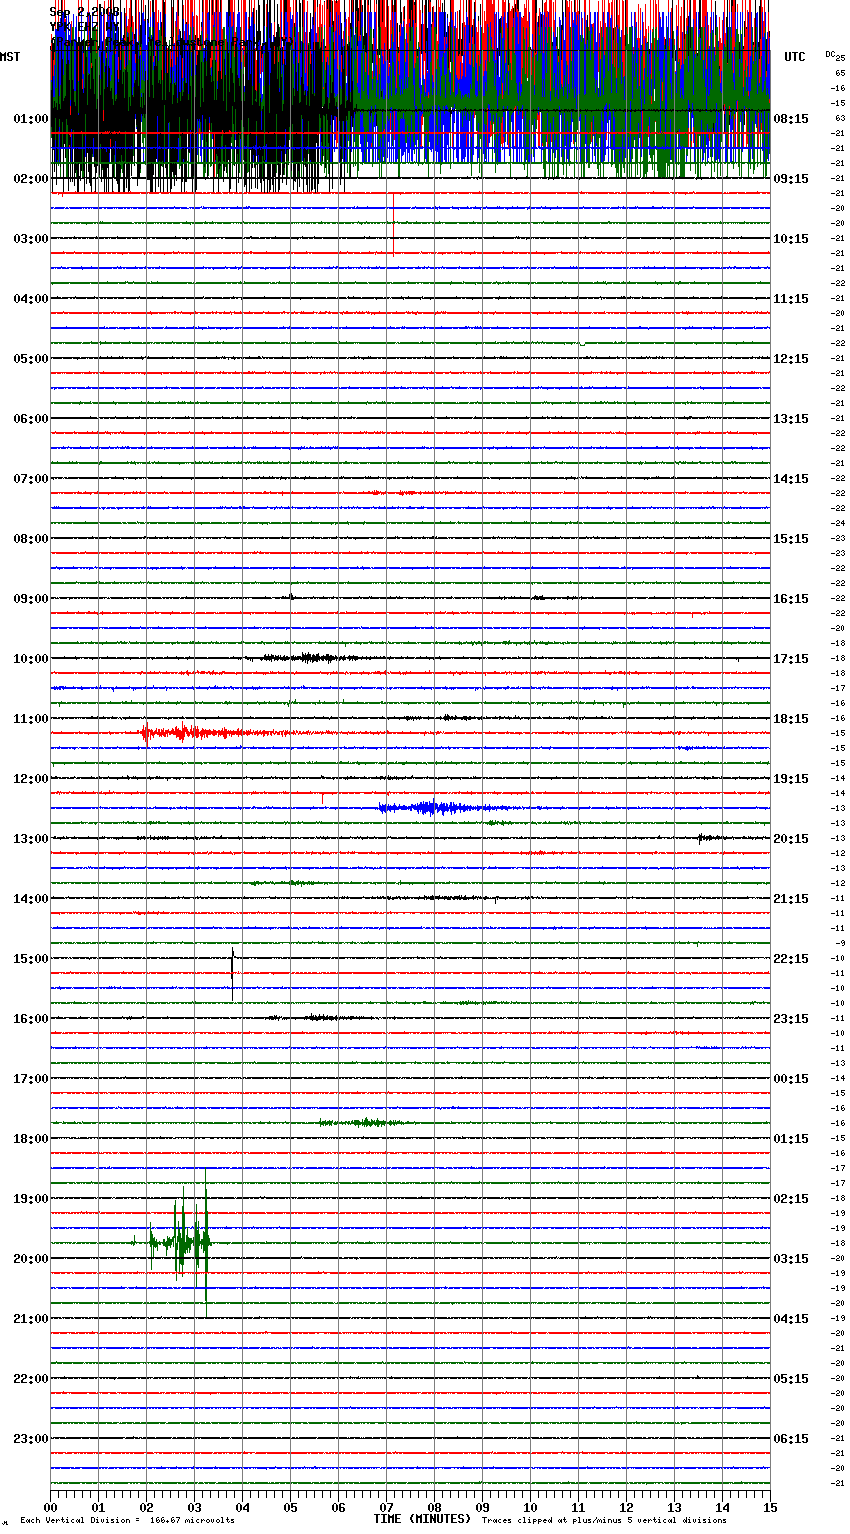Click the 22:15 UTC time label
The image size is (850, 1534).
point(791,959)
